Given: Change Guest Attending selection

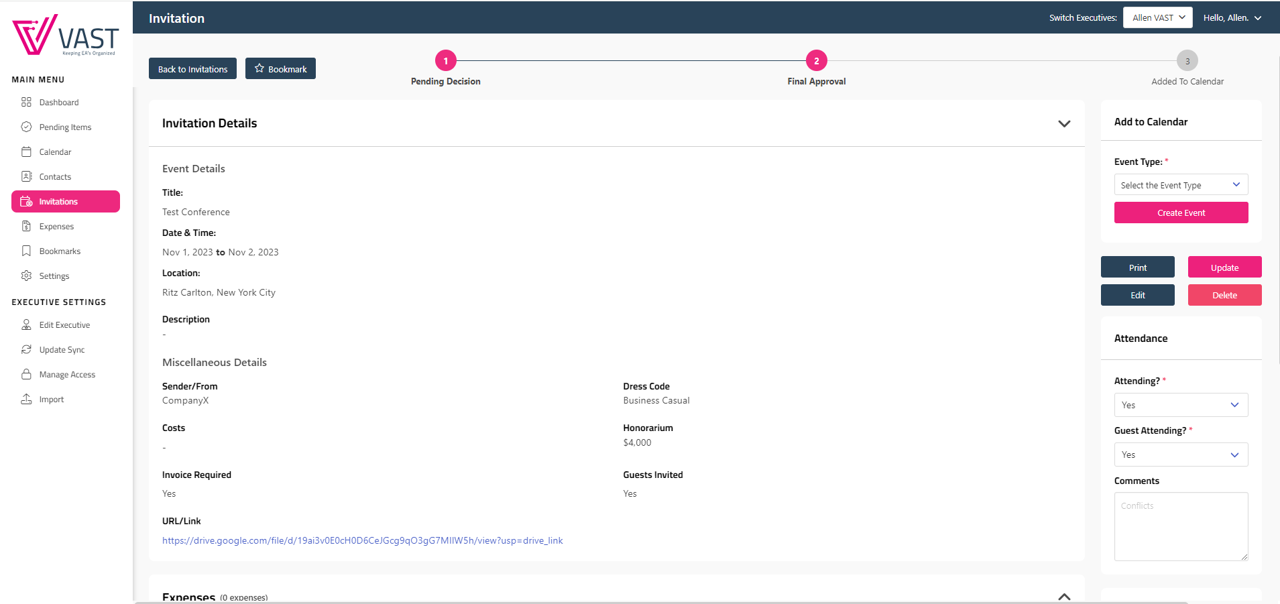Looking at the screenshot, I should click(x=1181, y=454).
